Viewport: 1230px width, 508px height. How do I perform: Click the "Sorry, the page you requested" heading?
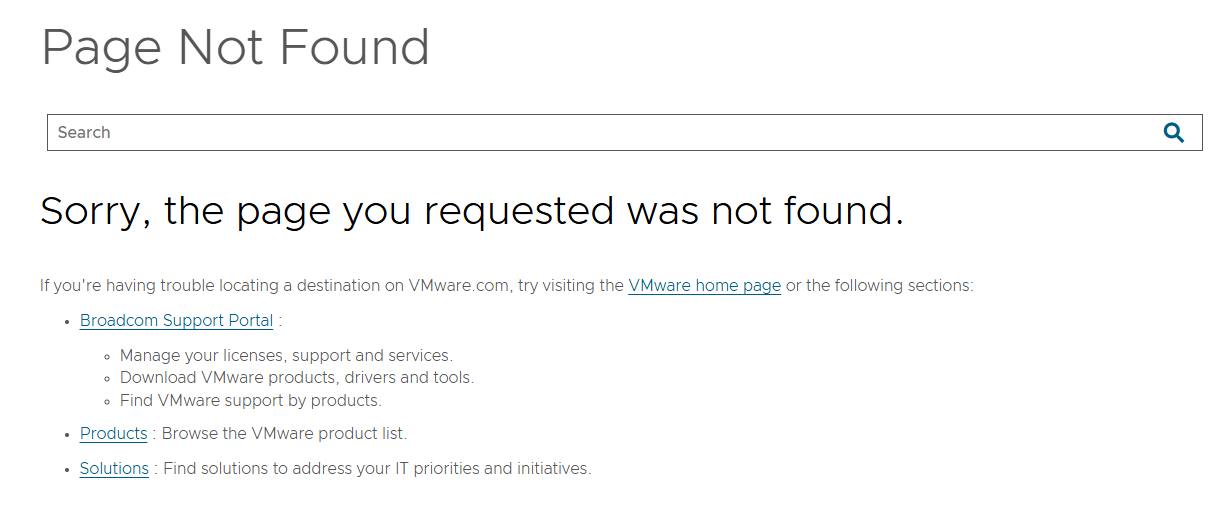471,211
